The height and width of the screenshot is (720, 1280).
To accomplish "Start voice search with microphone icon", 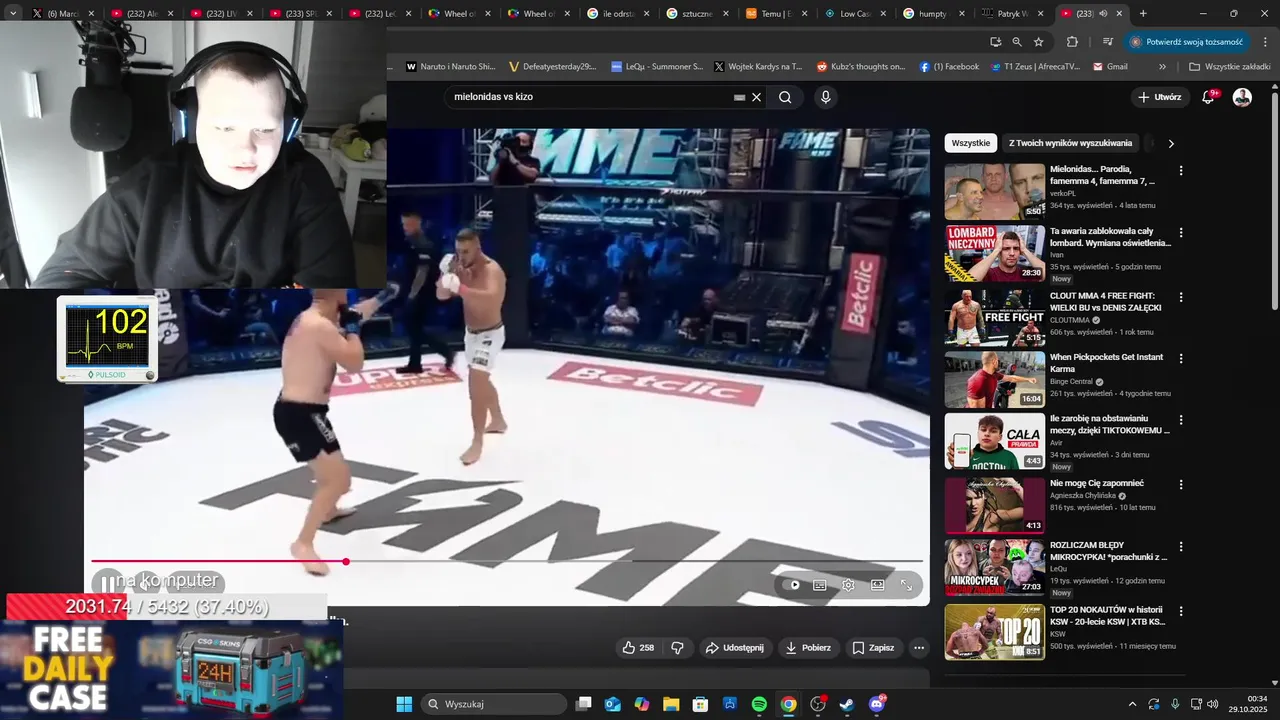I will click(825, 97).
